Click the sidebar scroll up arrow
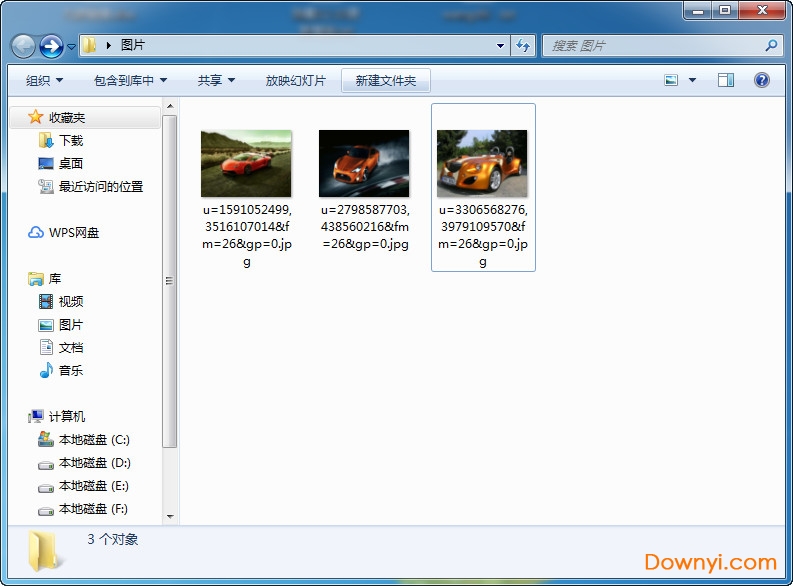793x586 pixels. coord(170,106)
